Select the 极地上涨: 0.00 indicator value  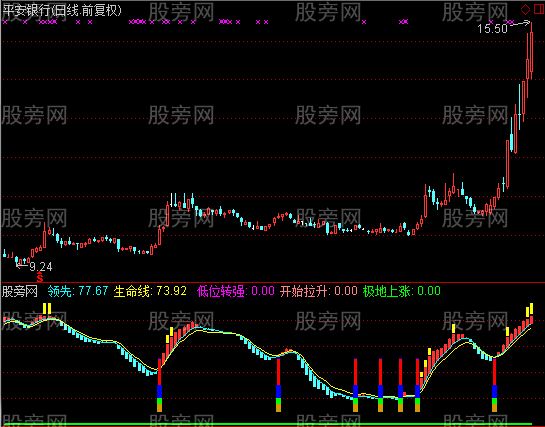[x=402, y=291]
